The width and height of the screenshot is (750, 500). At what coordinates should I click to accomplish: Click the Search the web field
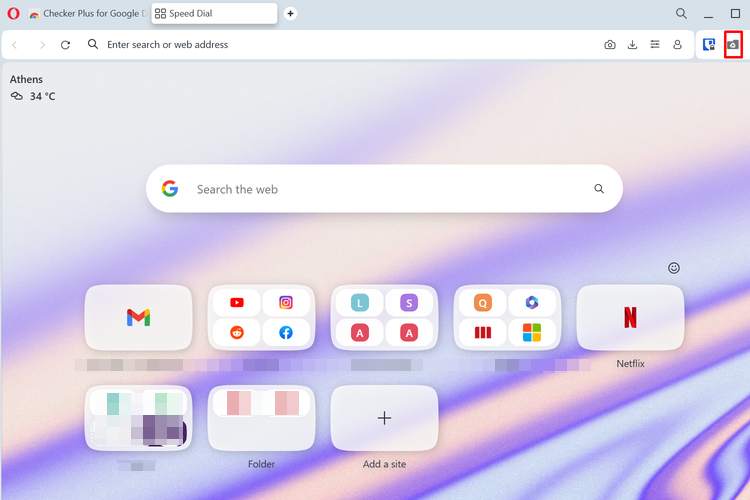click(384, 189)
